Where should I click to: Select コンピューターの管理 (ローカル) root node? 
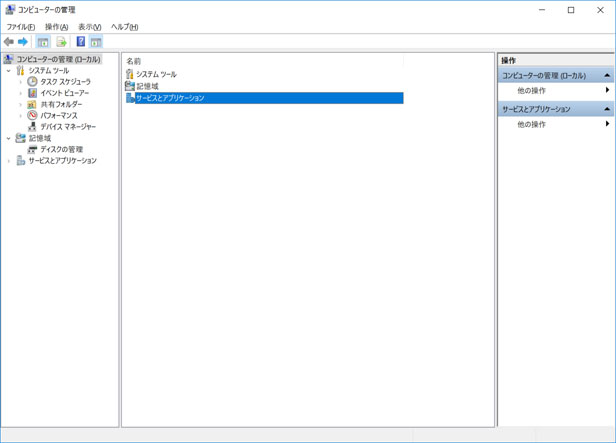[58, 59]
